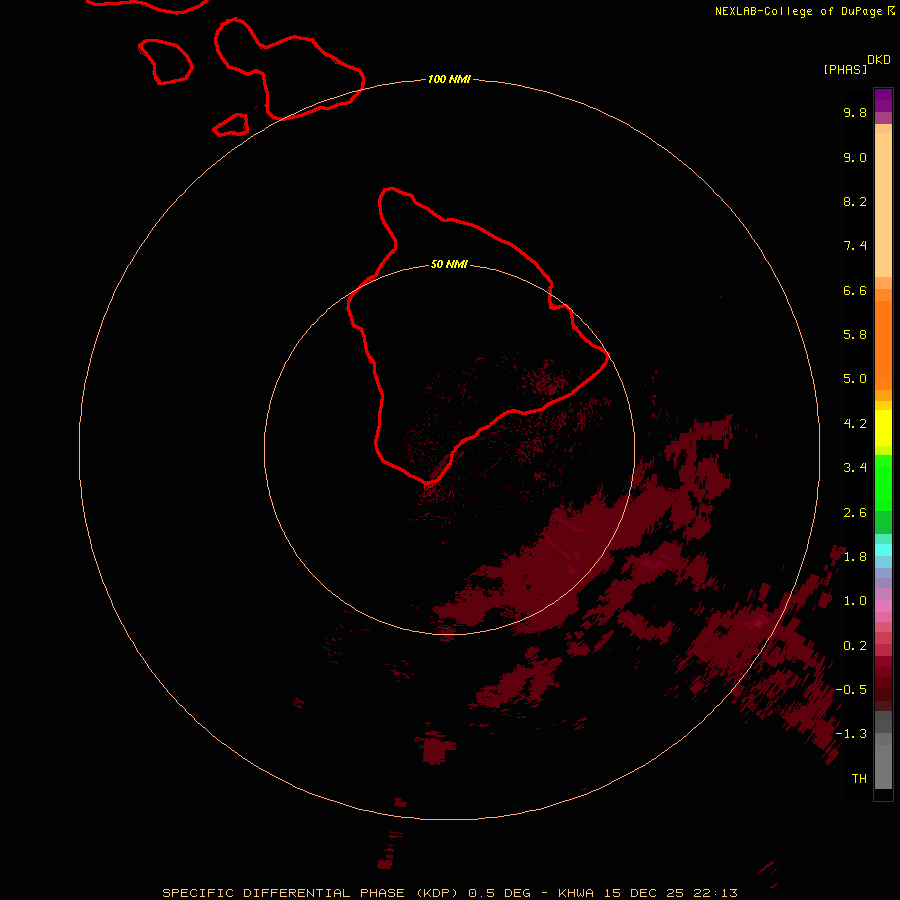The height and width of the screenshot is (900, 900).
Task: Select the 9.8 color scale value
Action: (855, 112)
